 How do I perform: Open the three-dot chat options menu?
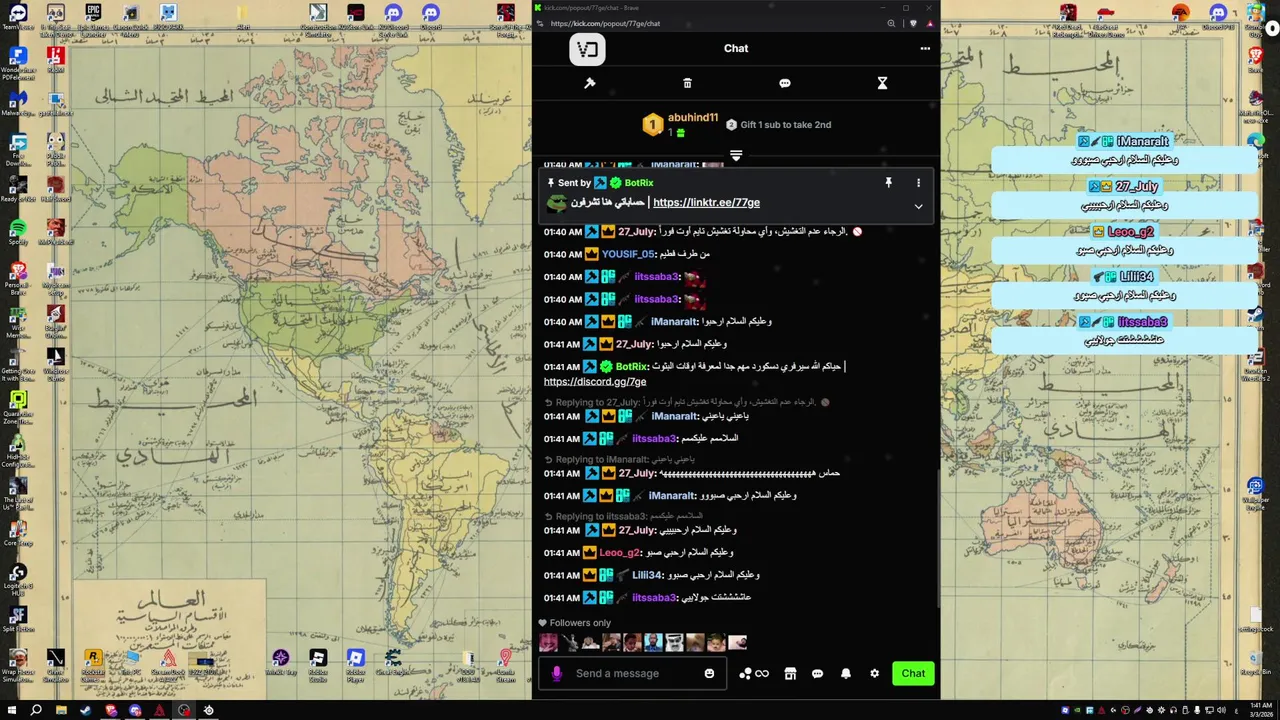(x=925, y=48)
